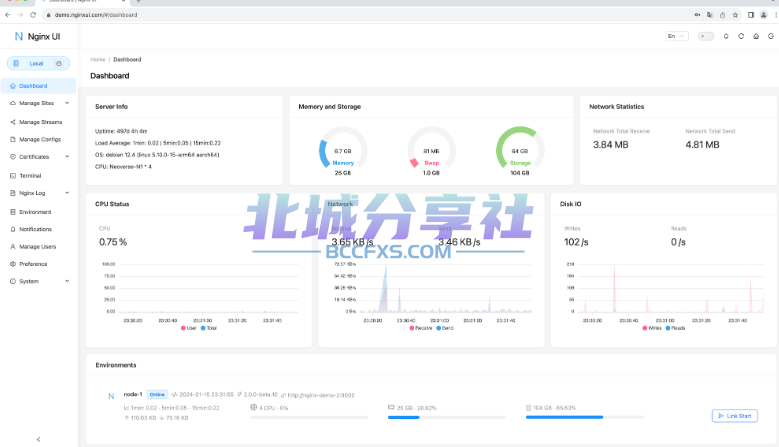Click the Storage usage gauge

click(520, 150)
